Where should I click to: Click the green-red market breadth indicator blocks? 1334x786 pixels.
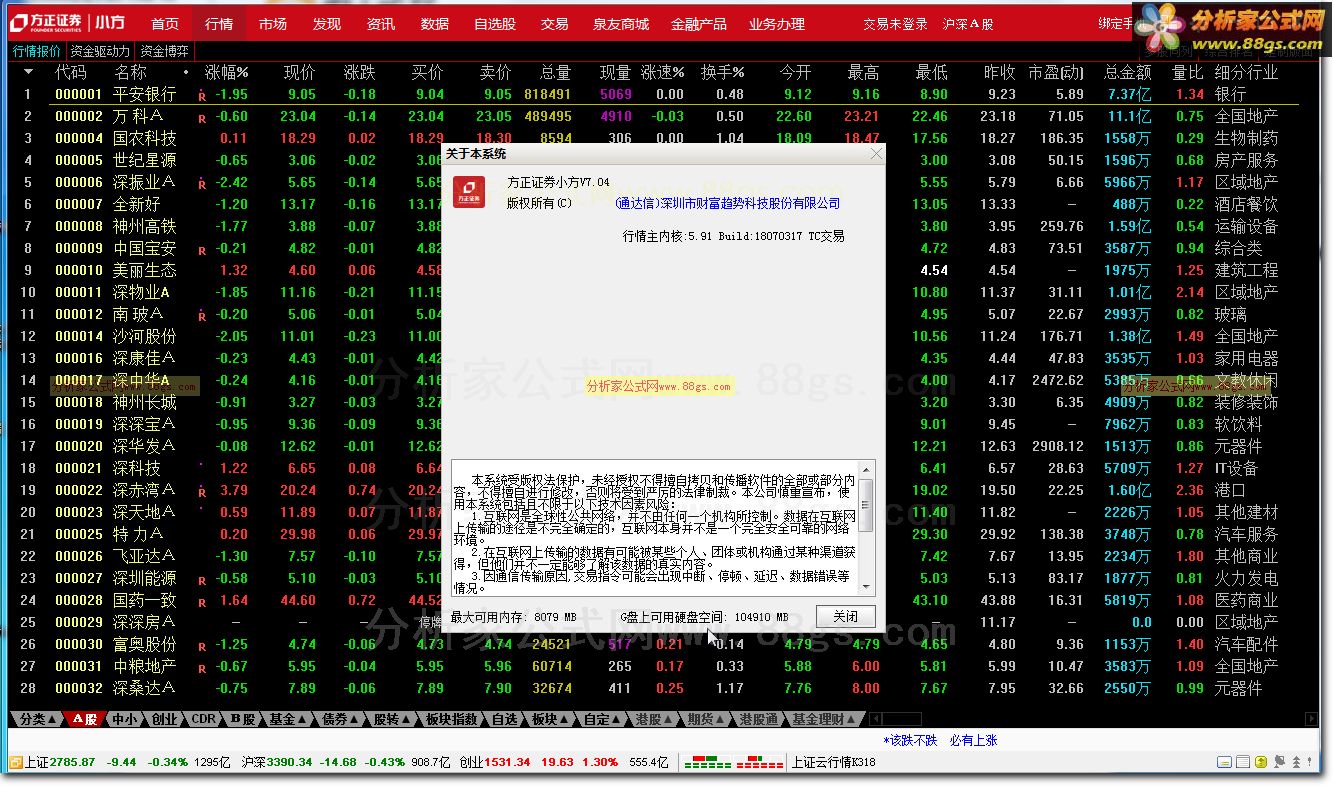point(734,762)
